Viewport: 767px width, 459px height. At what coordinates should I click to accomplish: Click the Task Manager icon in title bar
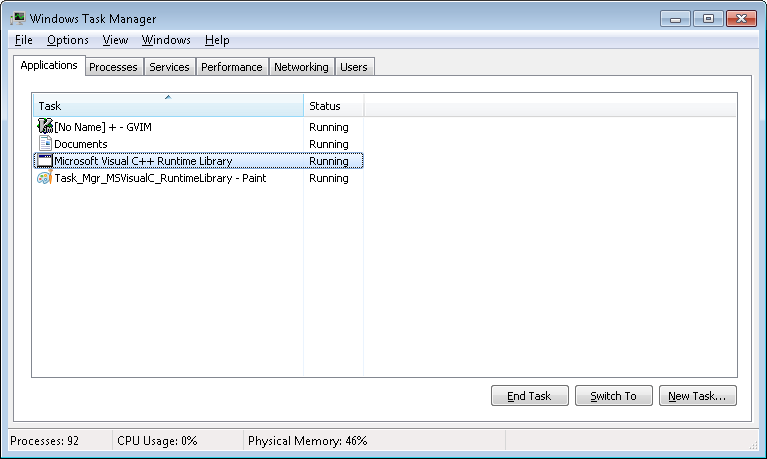click(18, 19)
